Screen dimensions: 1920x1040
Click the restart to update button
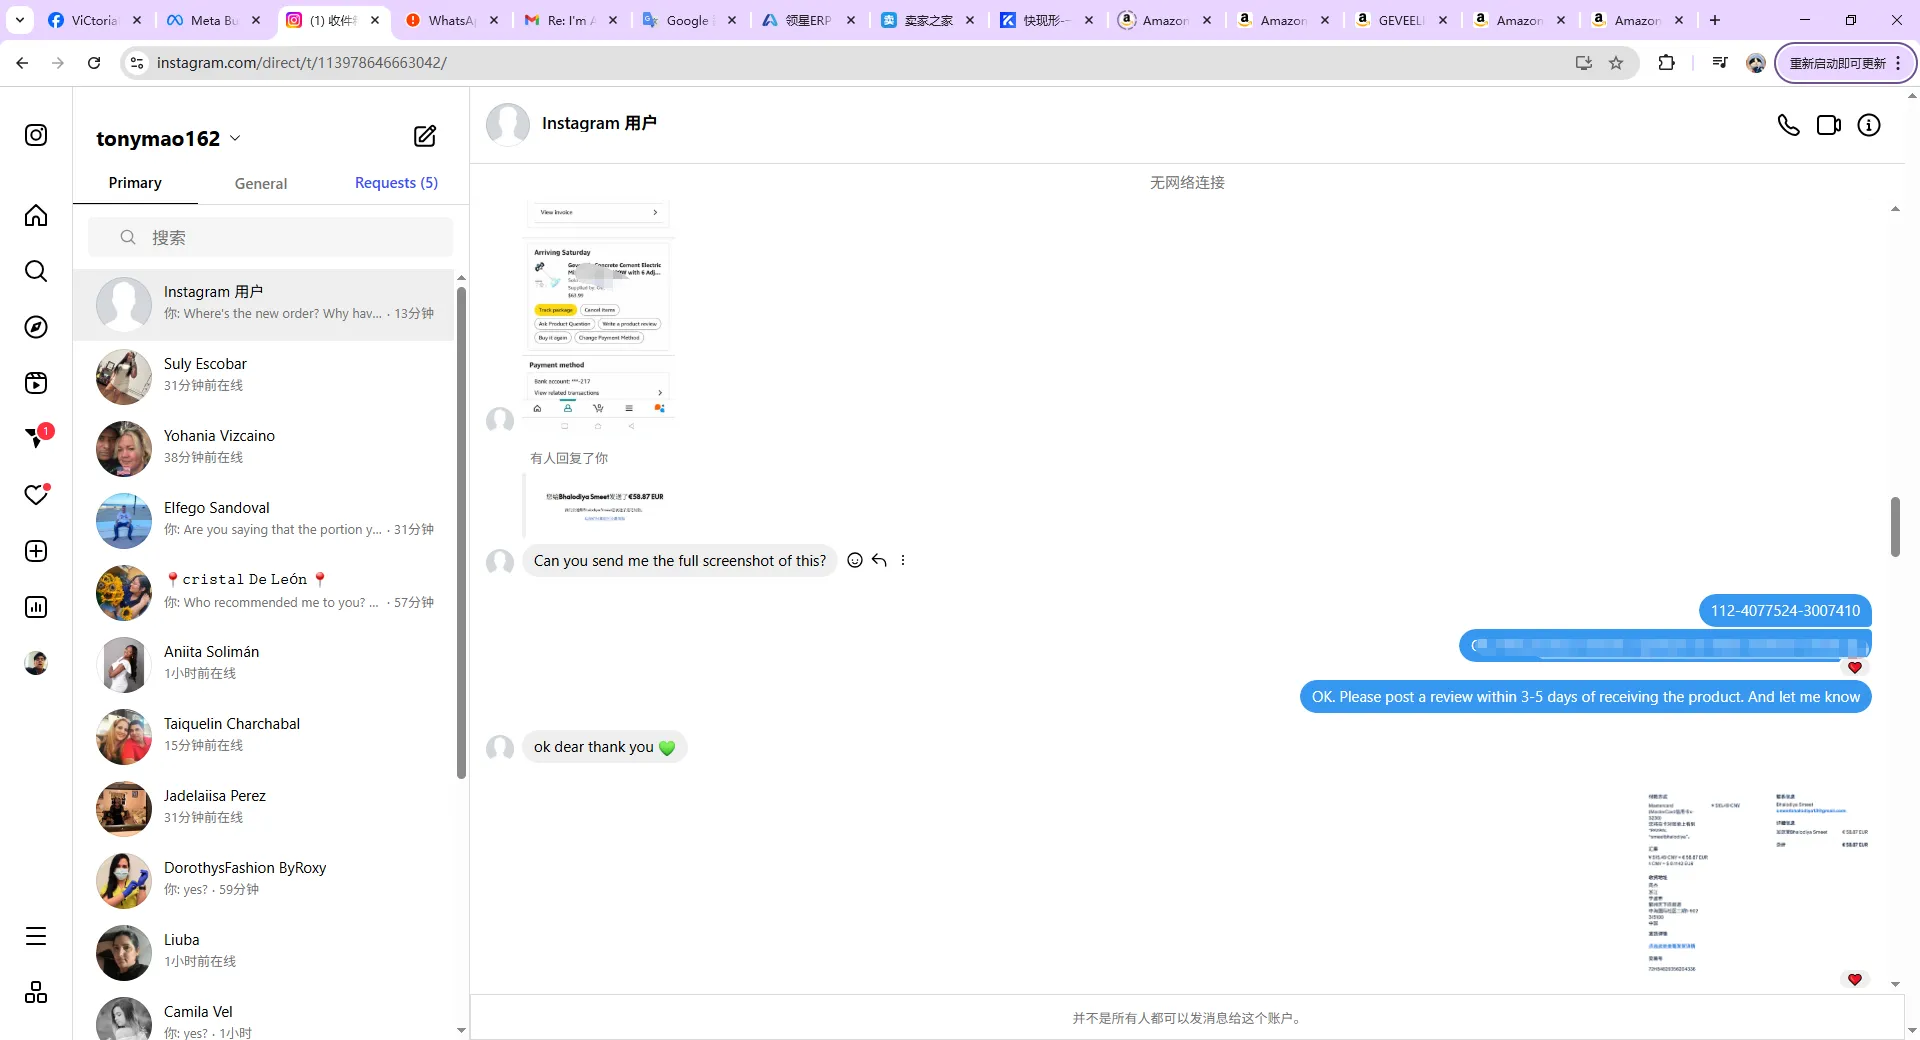pos(1845,63)
